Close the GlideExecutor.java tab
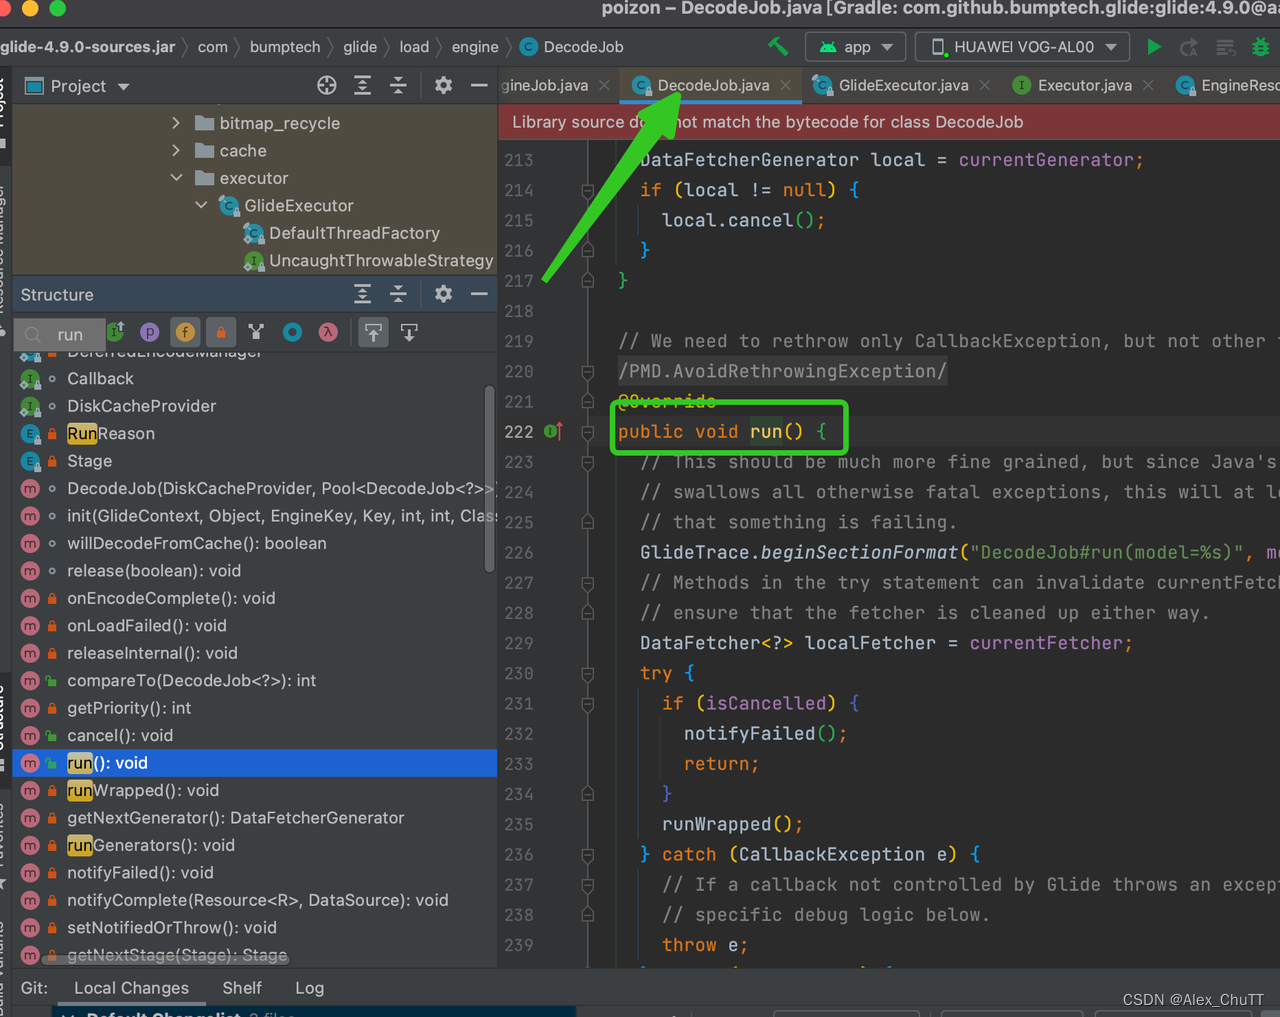 pyautogui.click(x=985, y=85)
